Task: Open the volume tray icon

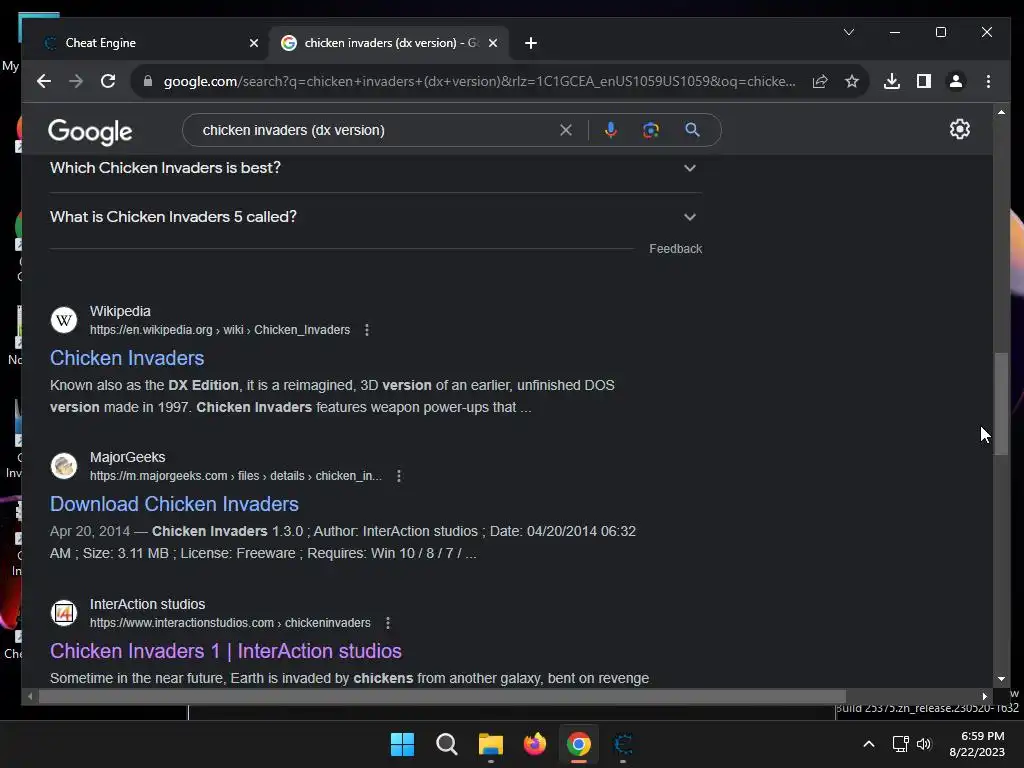Action: tap(924, 744)
